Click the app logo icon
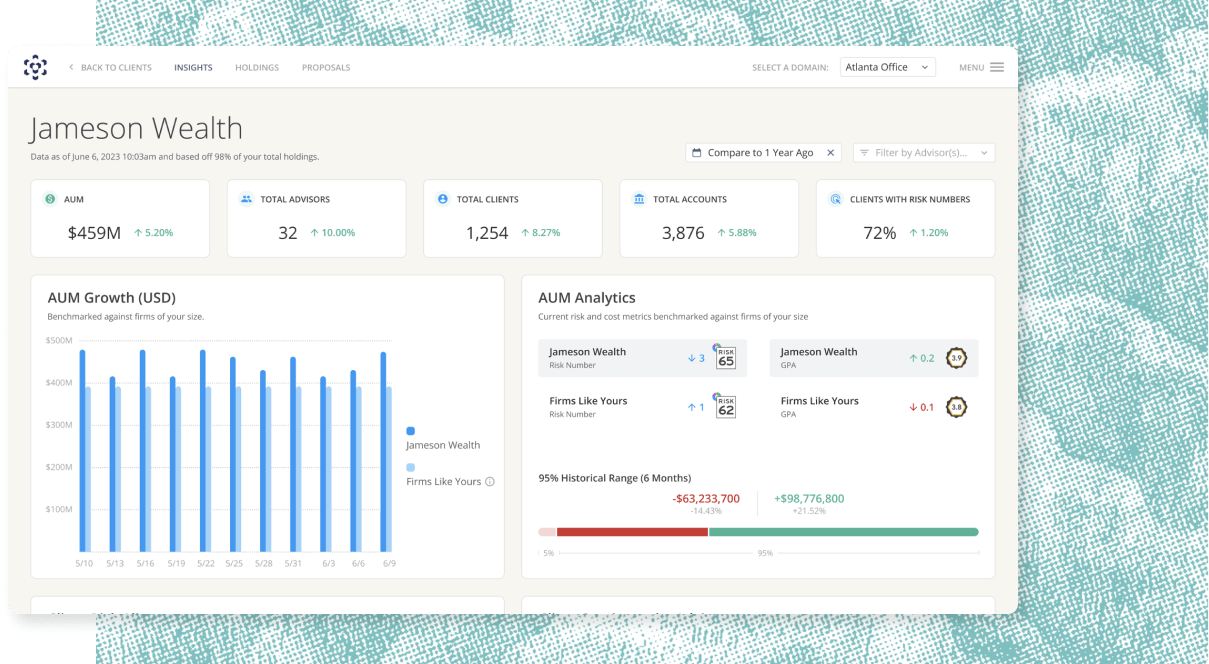The height and width of the screenshot is (664, 1209). click(35, 68)
